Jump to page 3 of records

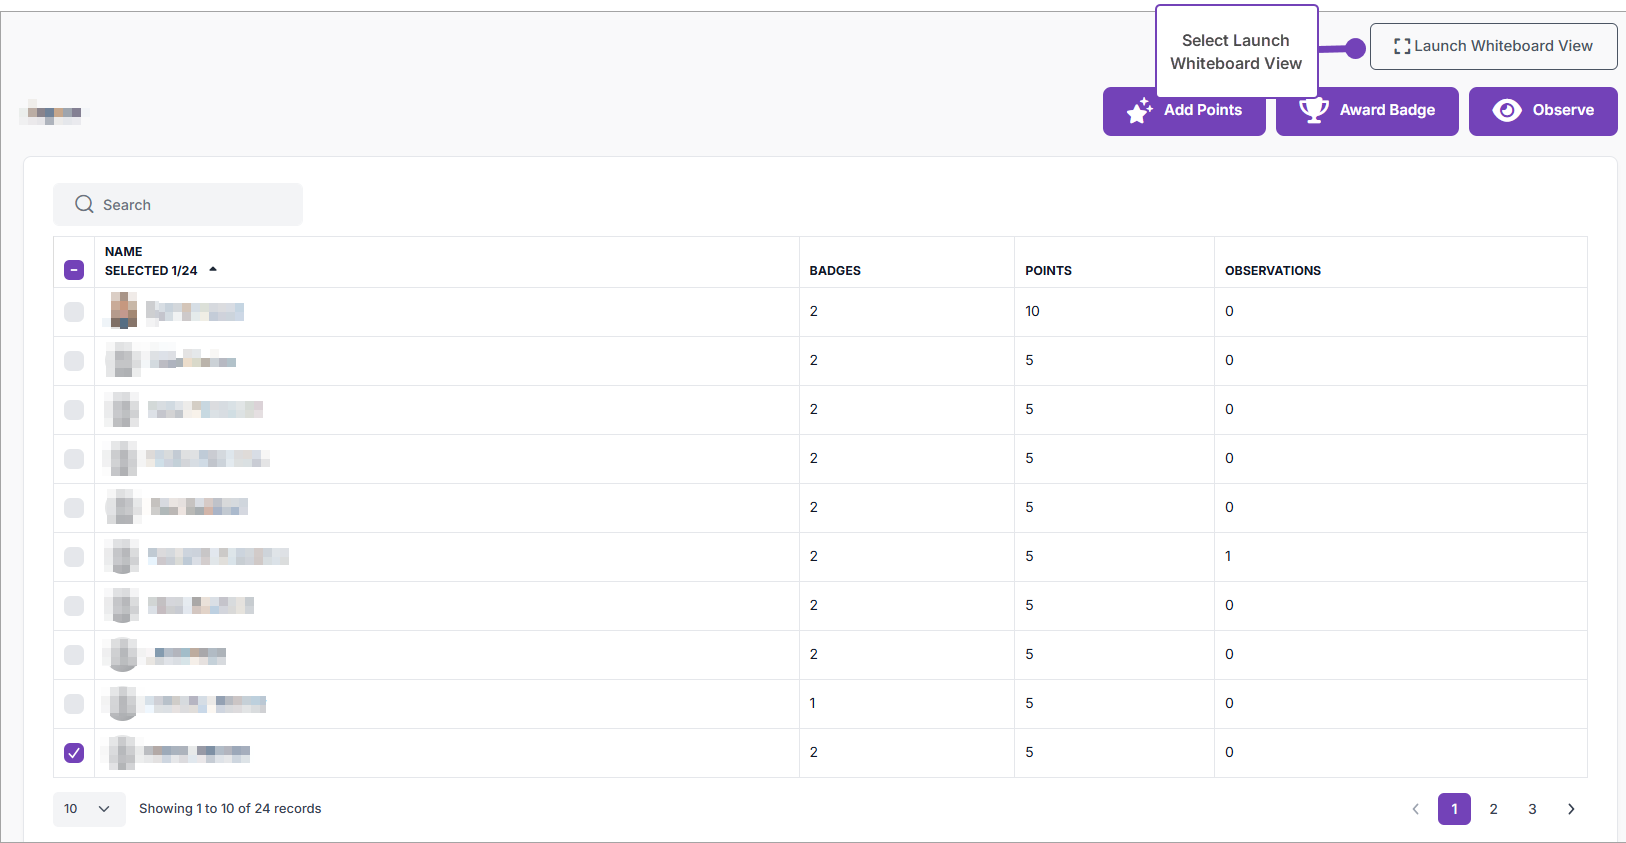click(x=1531, y=809)
